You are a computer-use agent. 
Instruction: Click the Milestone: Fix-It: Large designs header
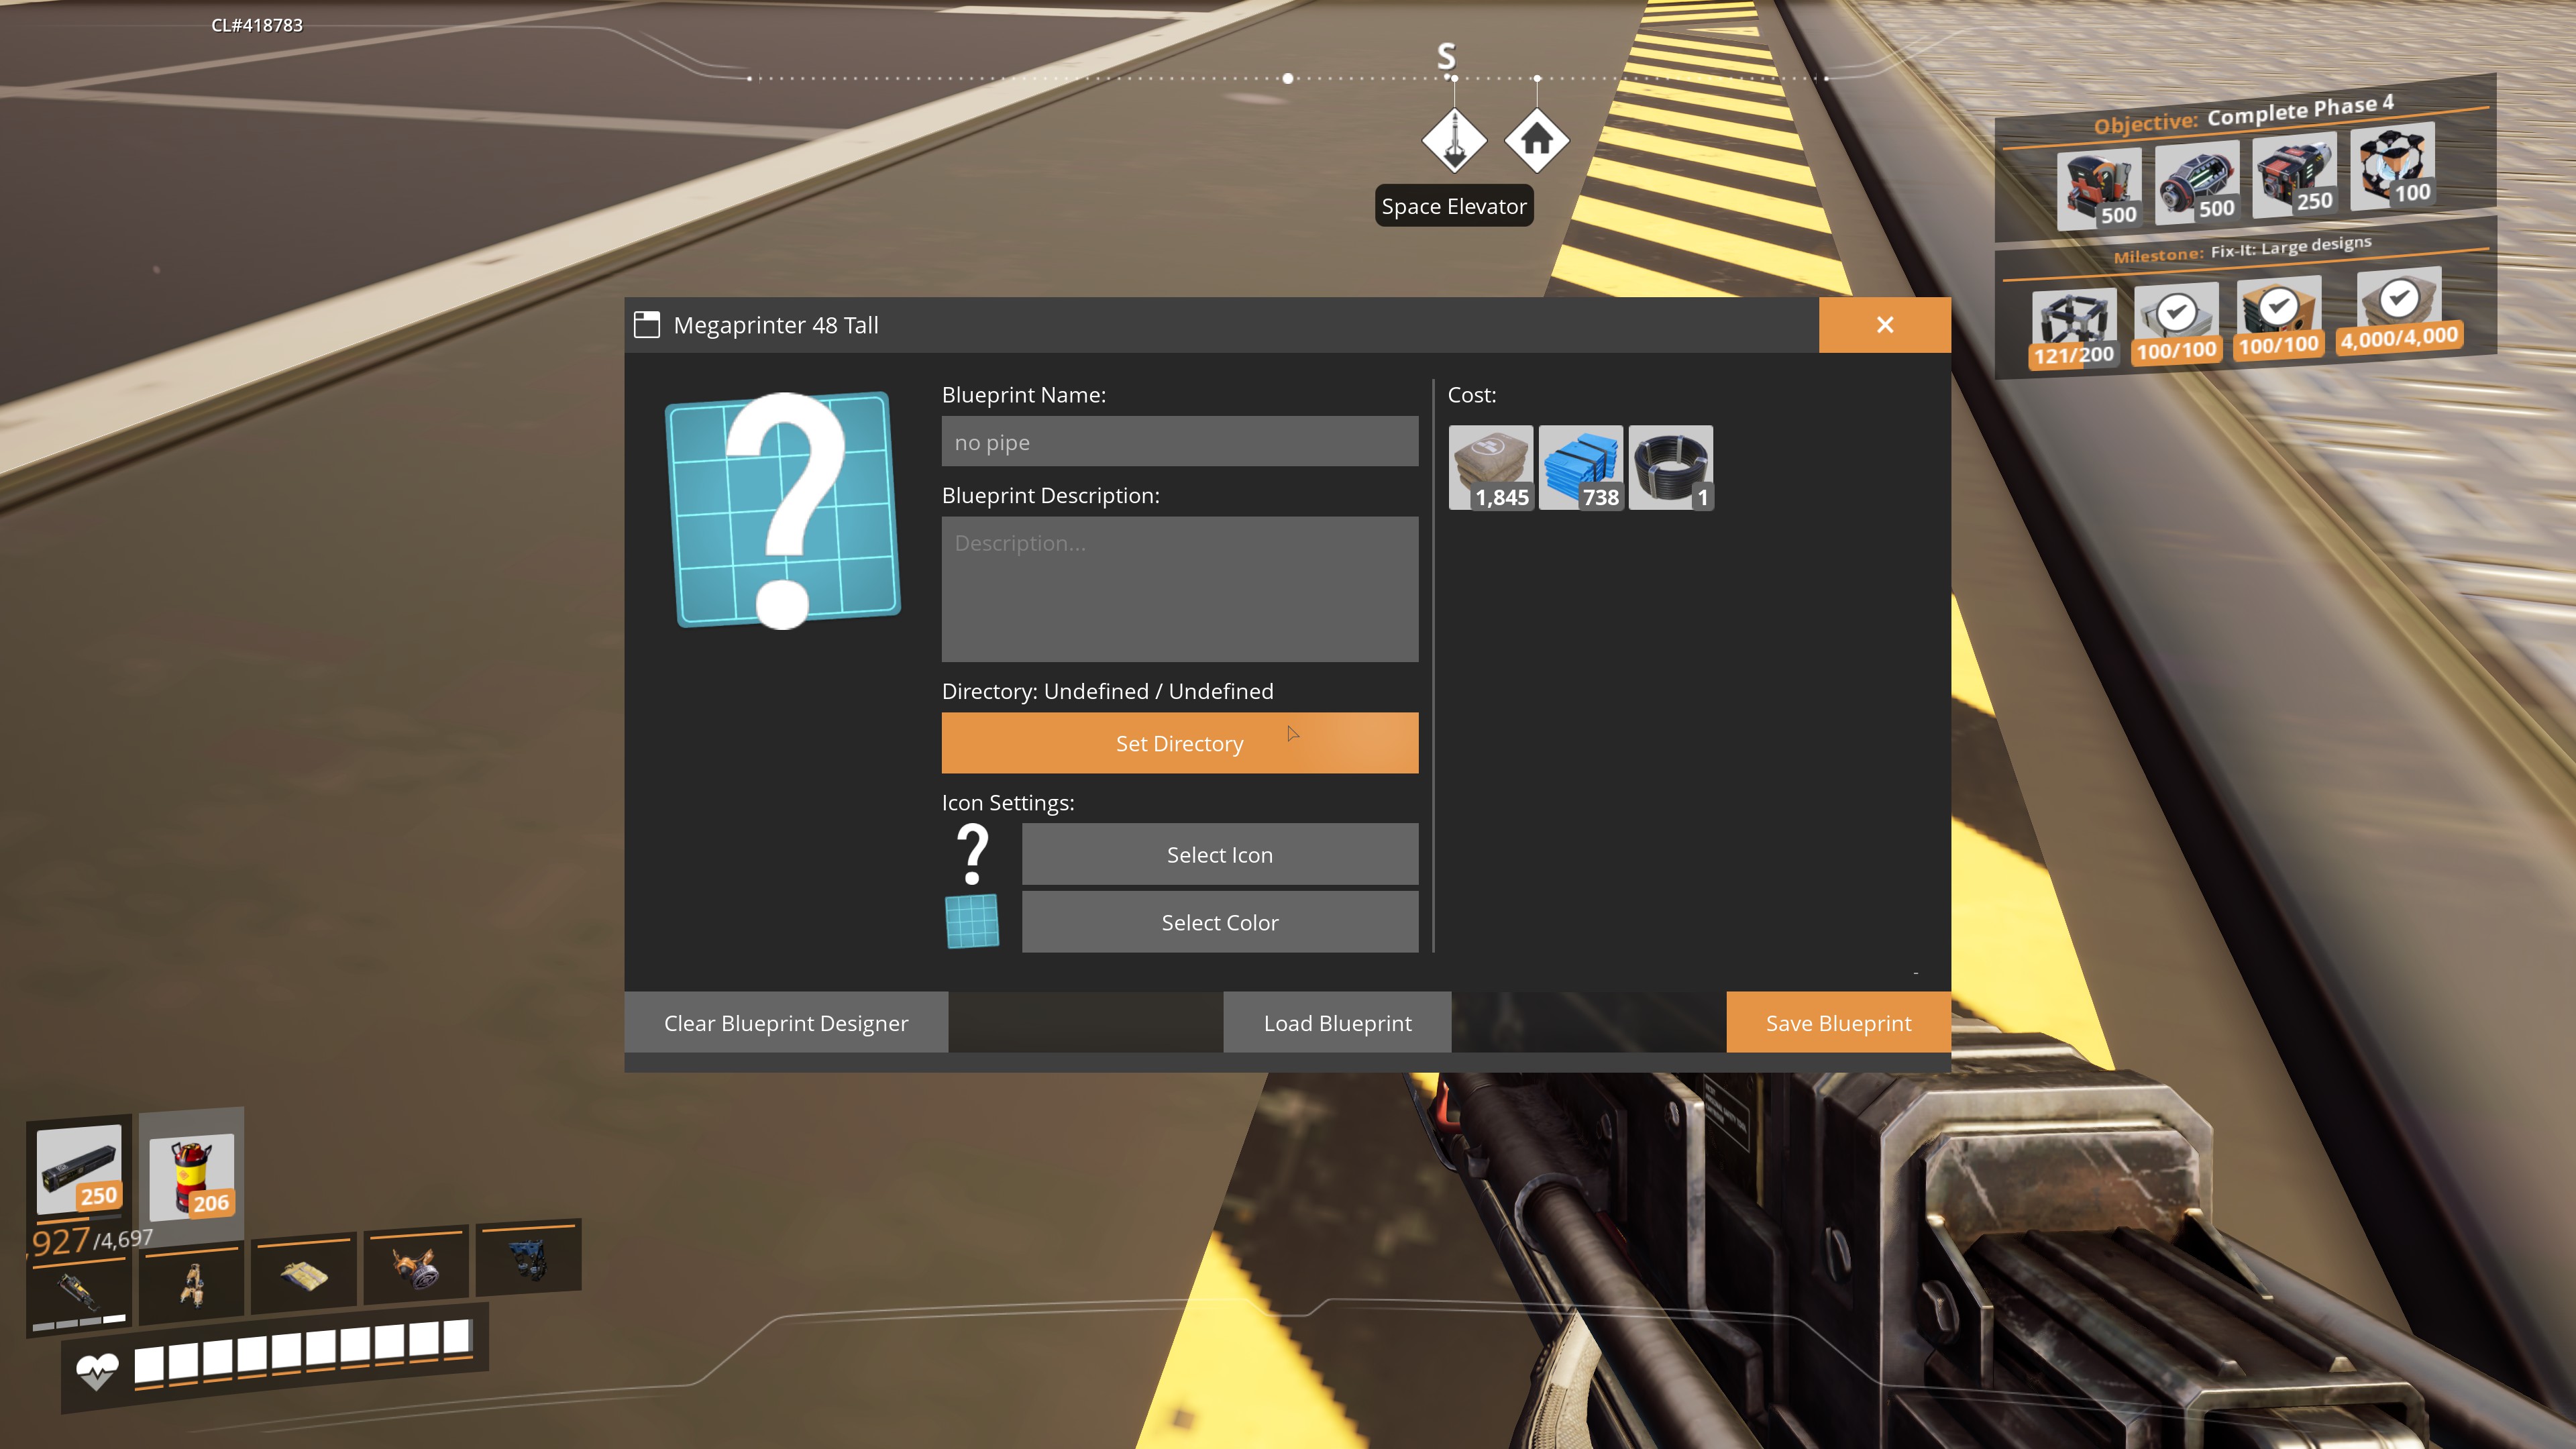tap(2242, 249)
